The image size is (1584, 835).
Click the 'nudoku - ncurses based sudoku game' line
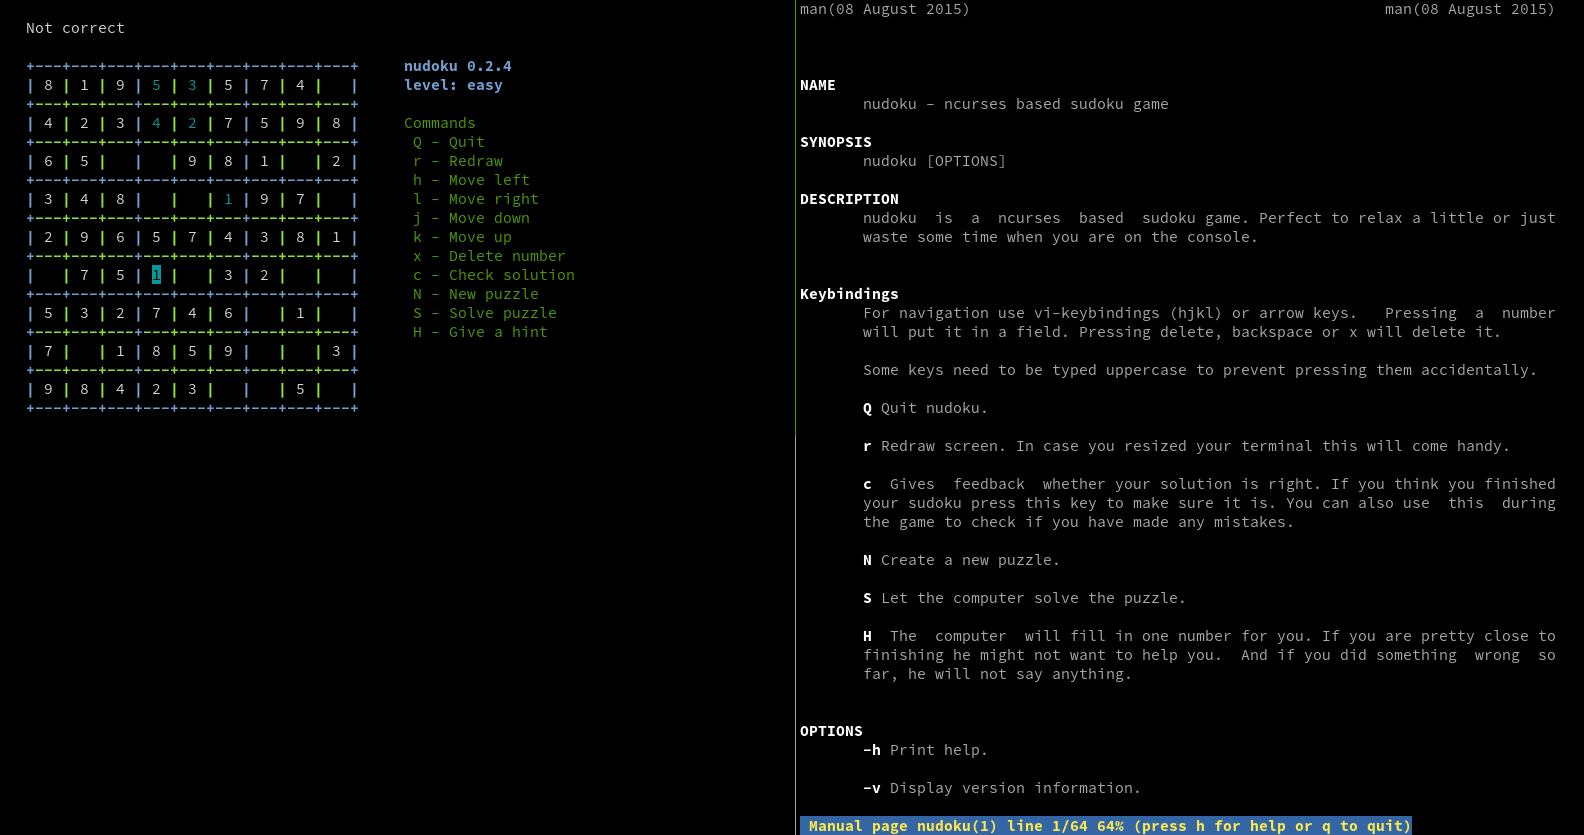1016,104
